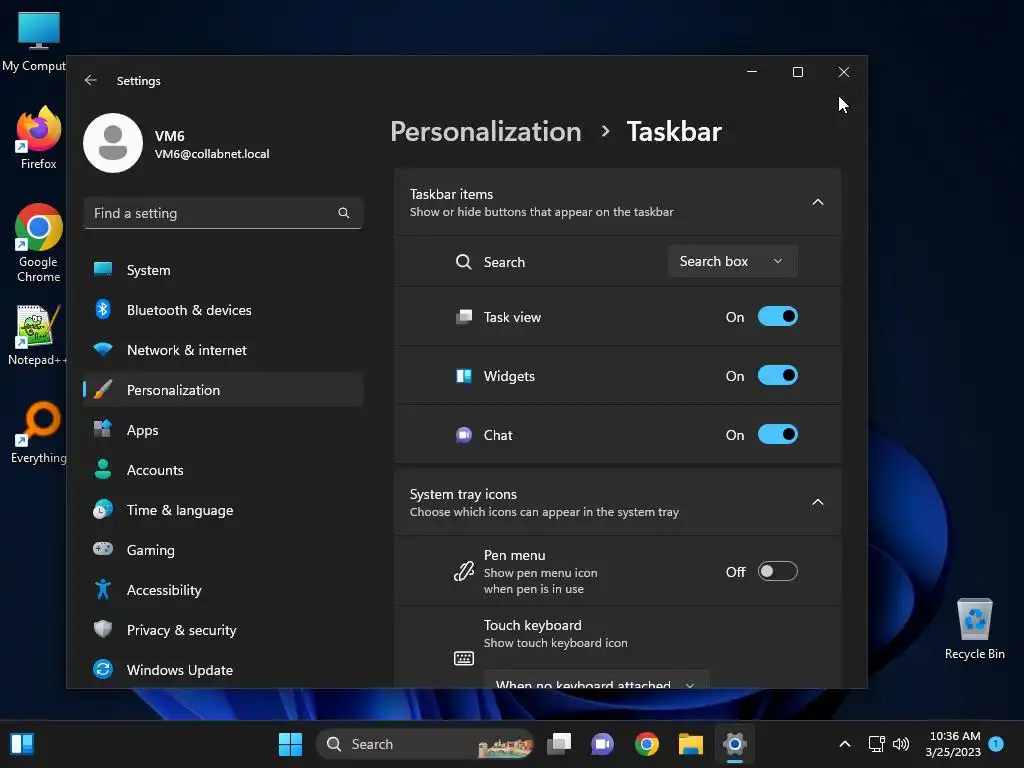Click the Settings gear on the taskbar

(734, 744)
